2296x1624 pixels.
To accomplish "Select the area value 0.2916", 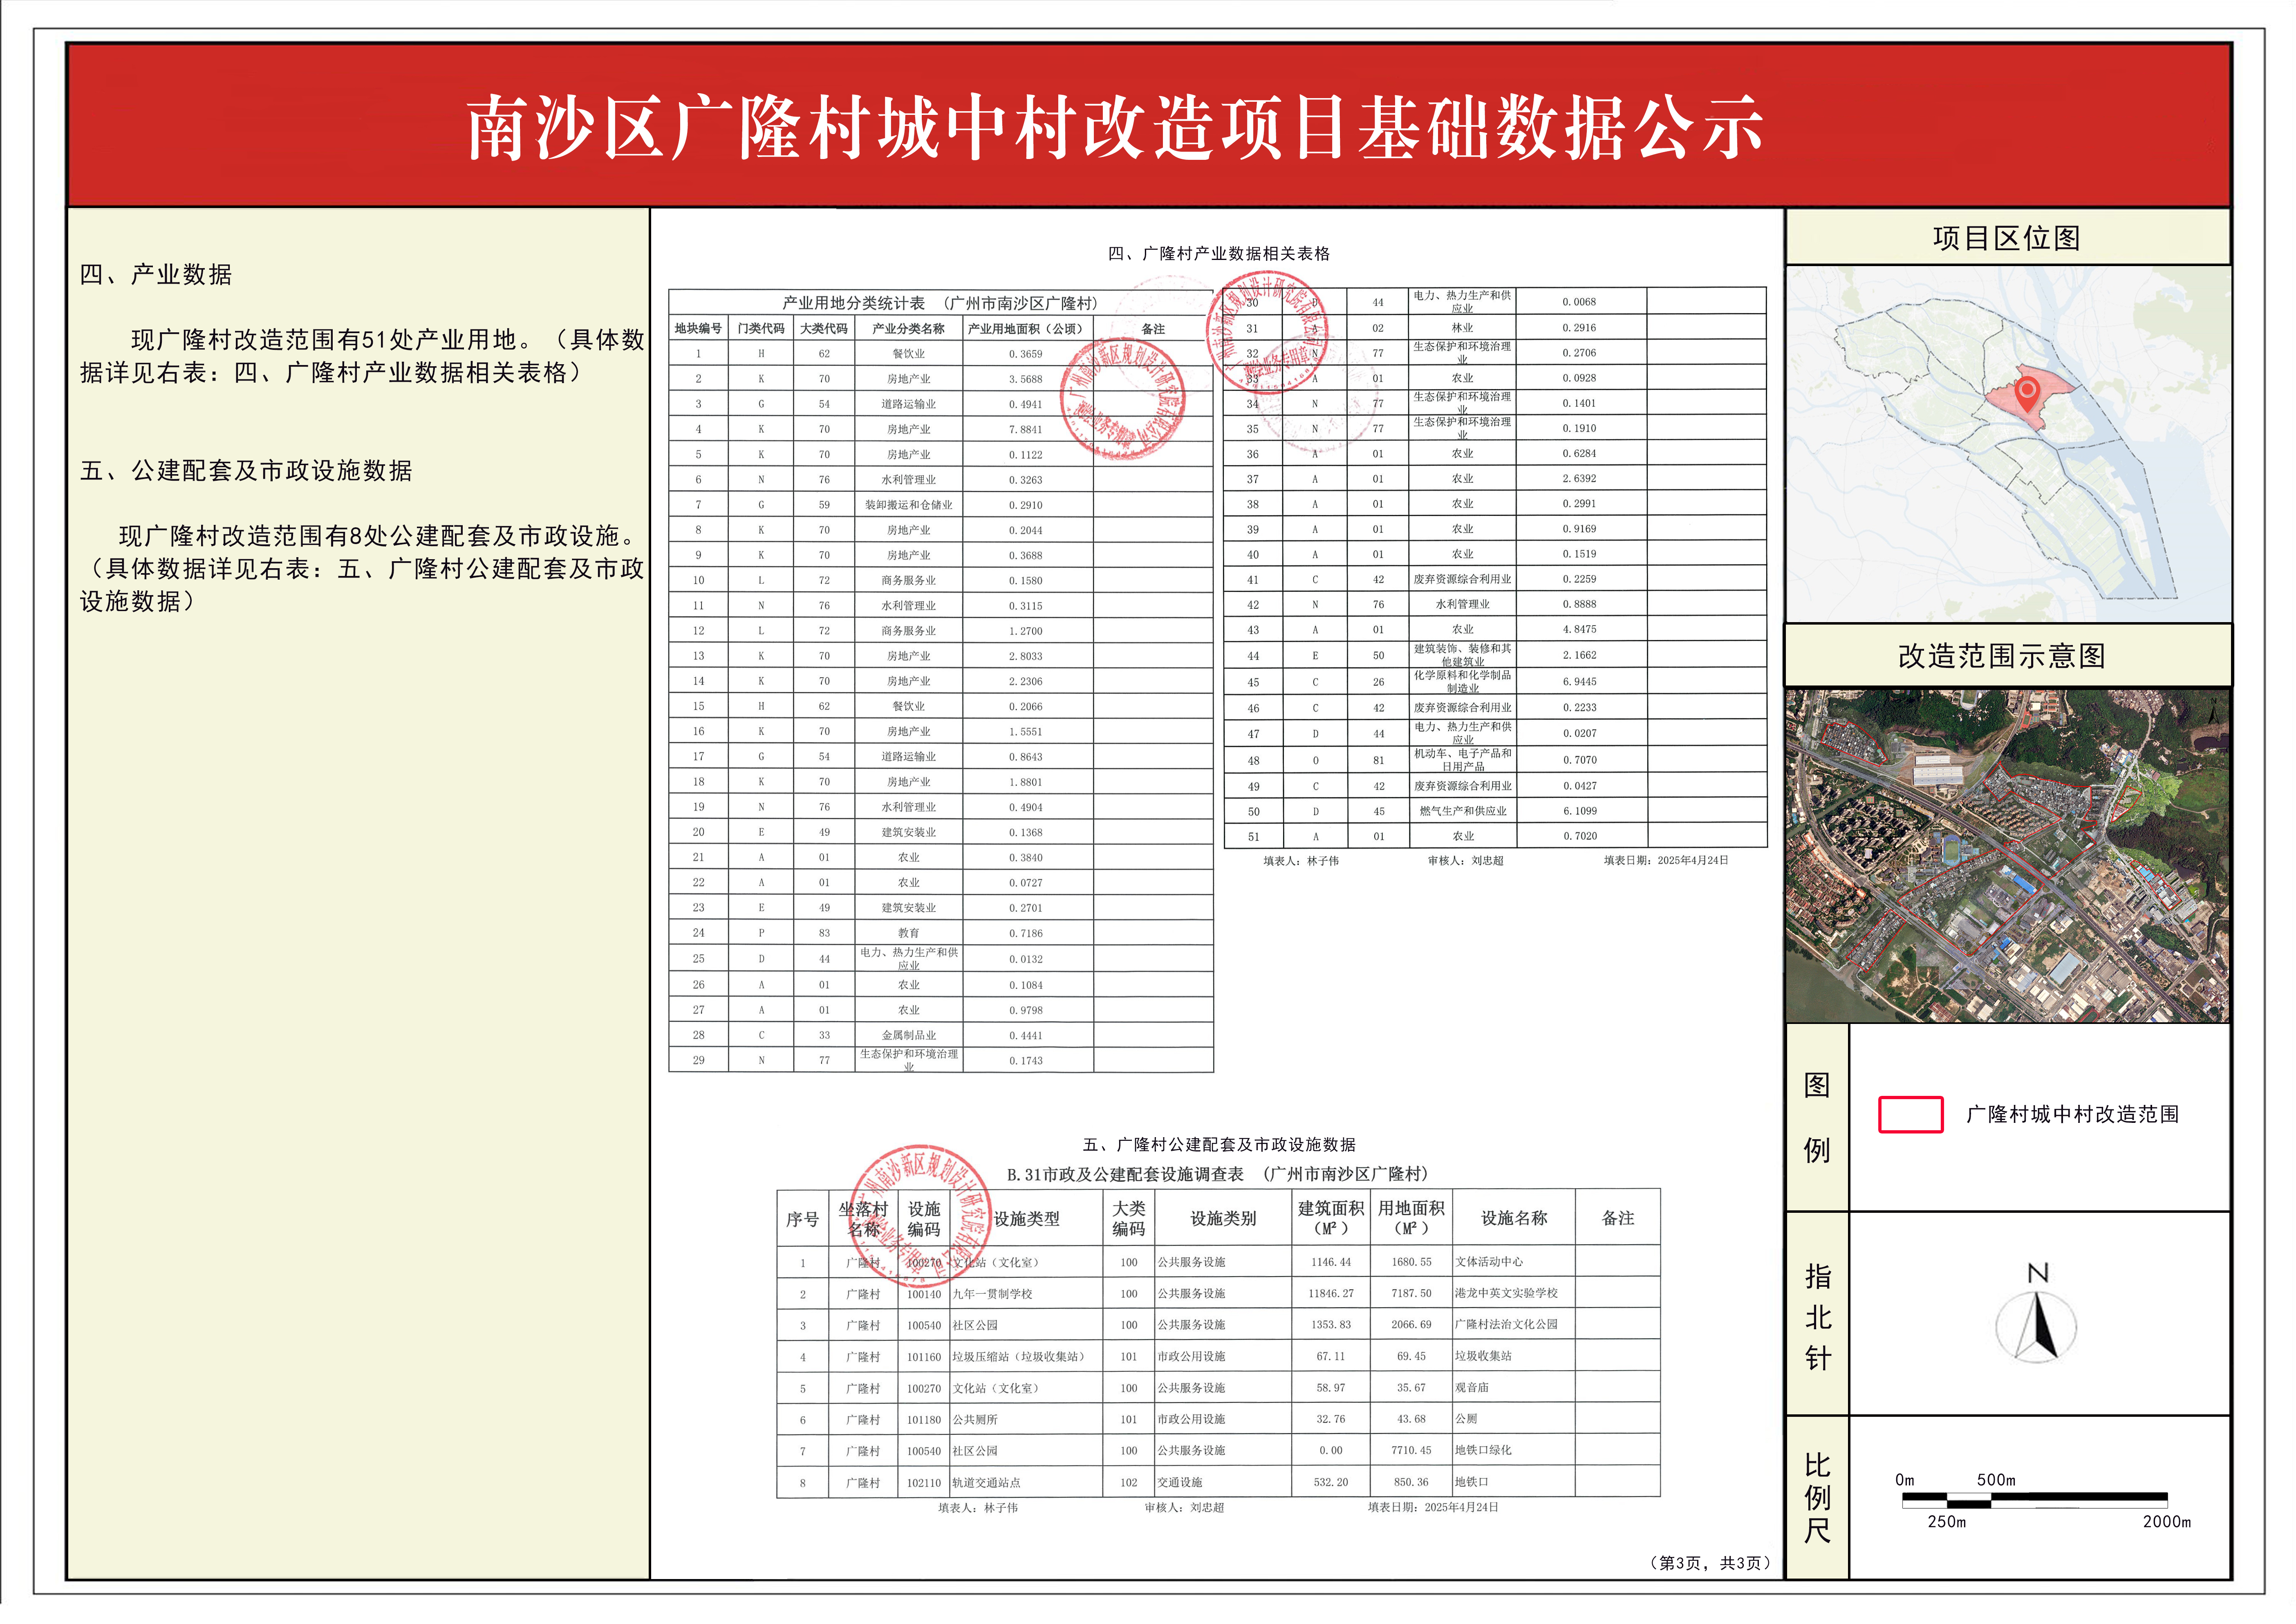I will (1579, 328).
